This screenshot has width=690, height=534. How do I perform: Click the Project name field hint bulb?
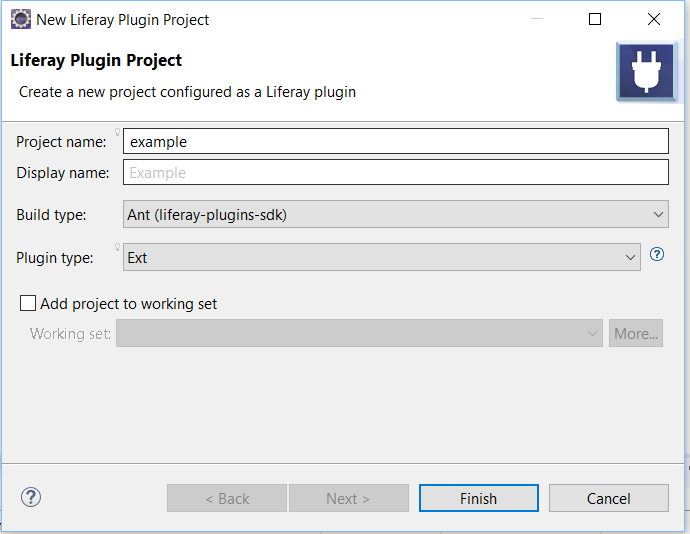click(117, 132)
